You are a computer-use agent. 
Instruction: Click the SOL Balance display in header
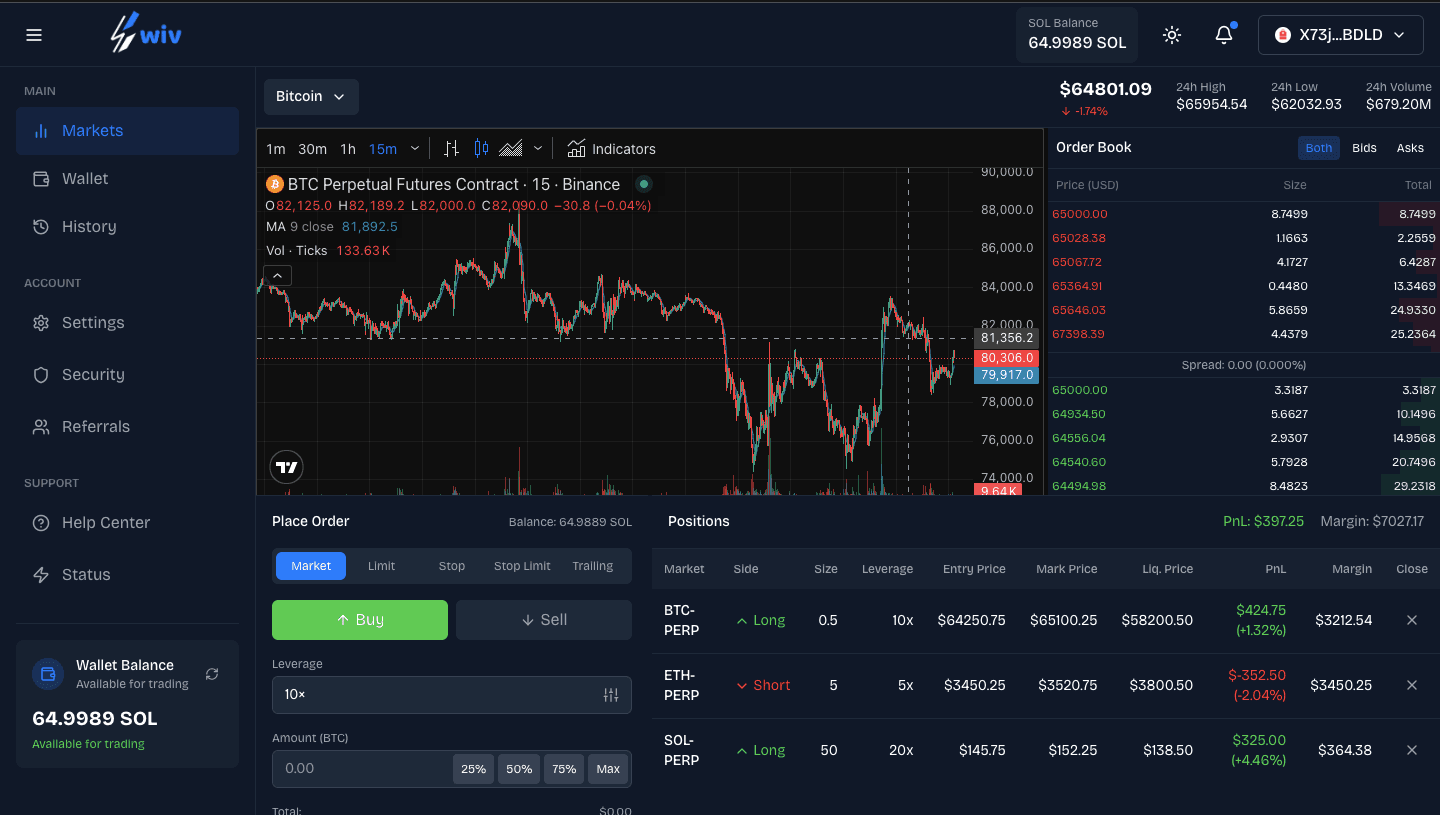coord(1077,35)
